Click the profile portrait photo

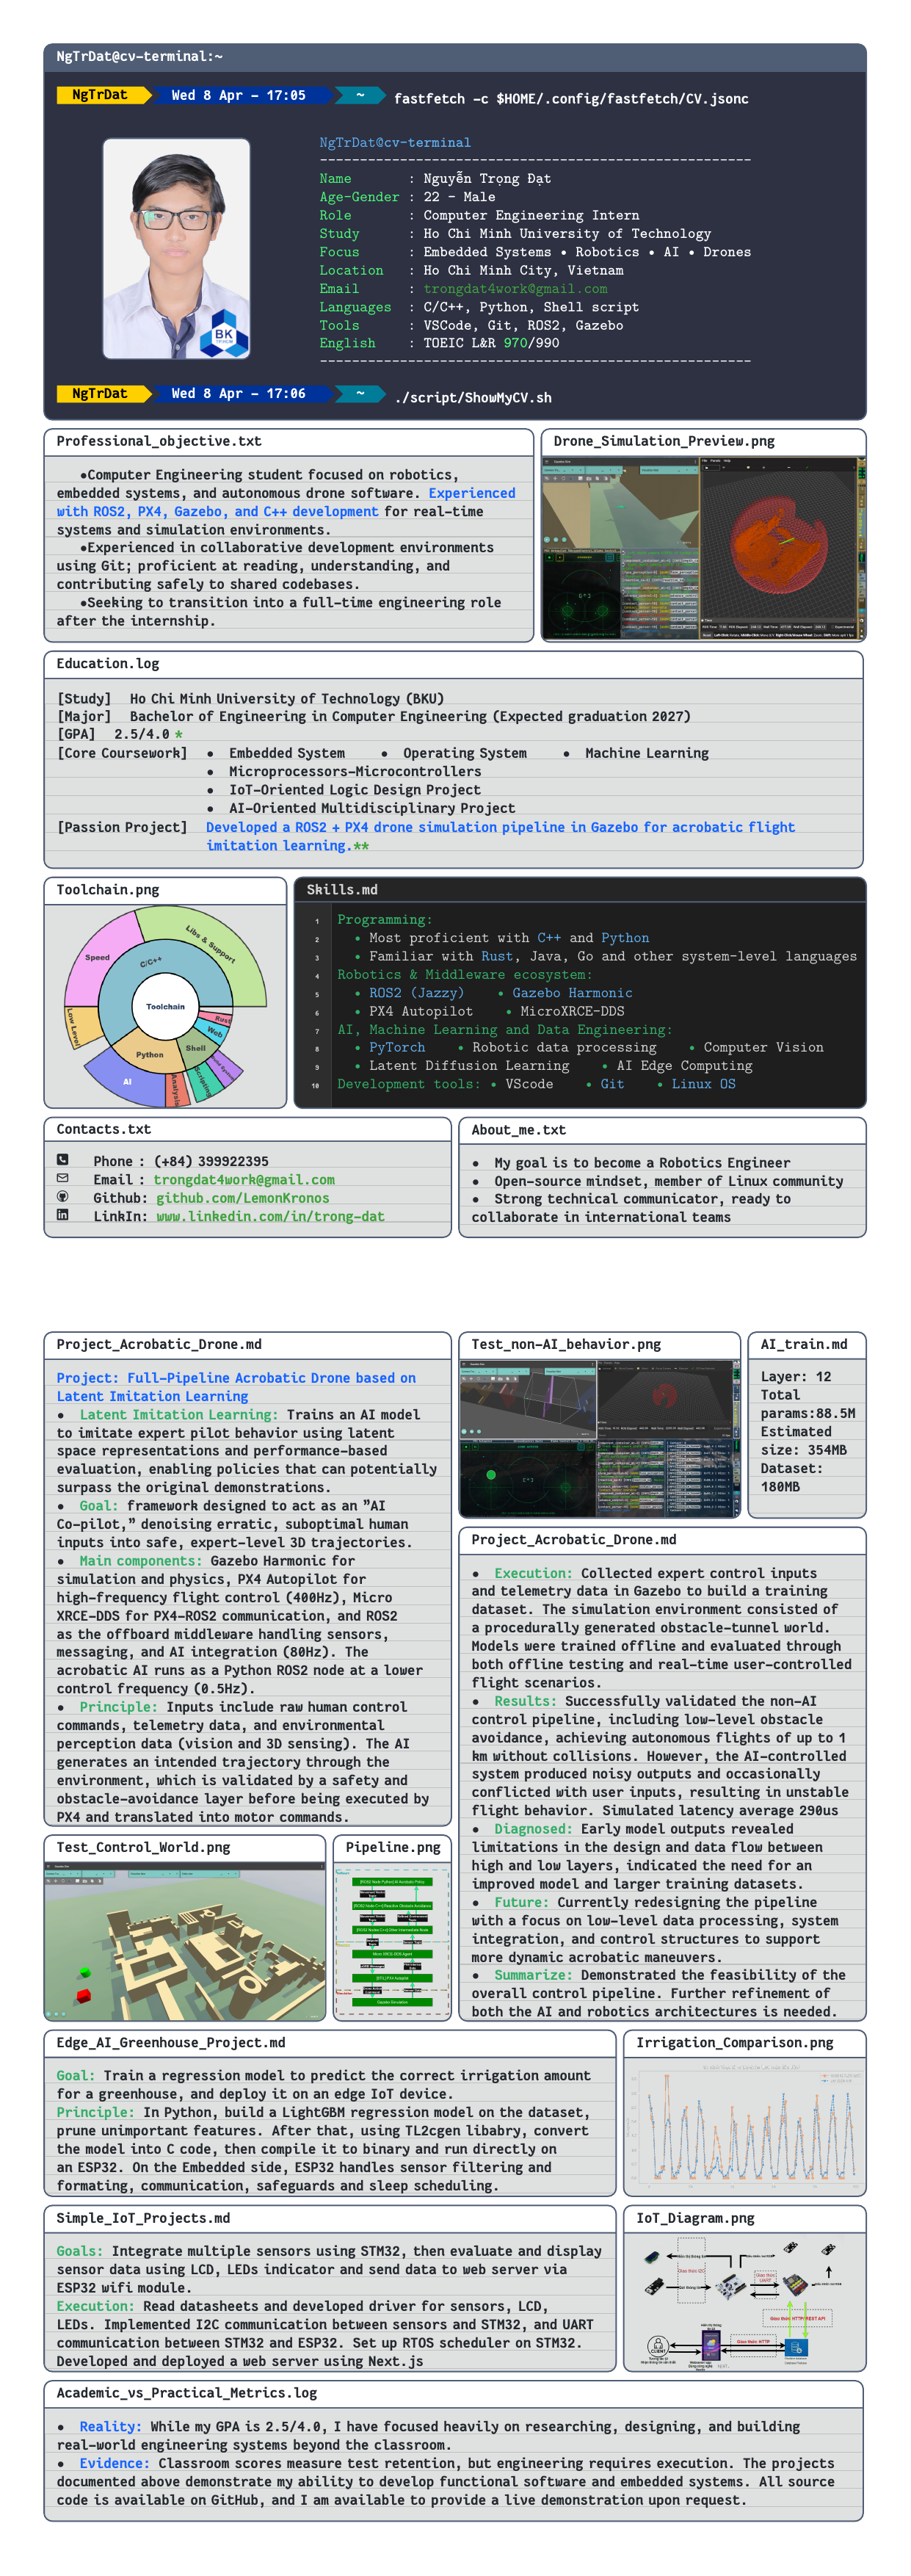tap(176, 248)
